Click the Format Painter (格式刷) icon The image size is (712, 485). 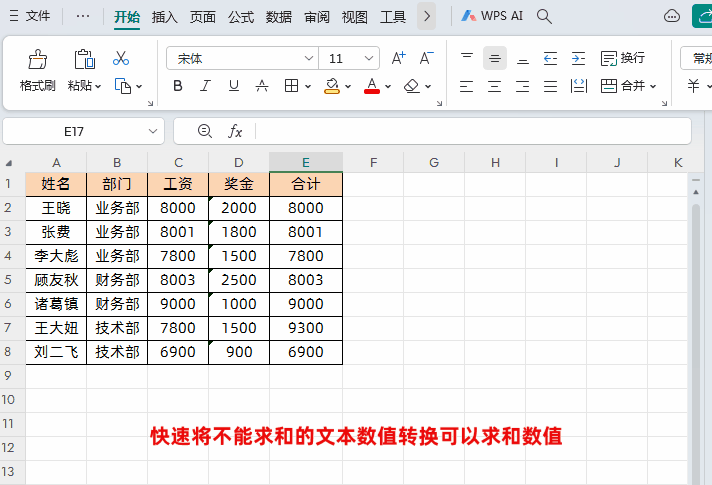coord(38,59)
